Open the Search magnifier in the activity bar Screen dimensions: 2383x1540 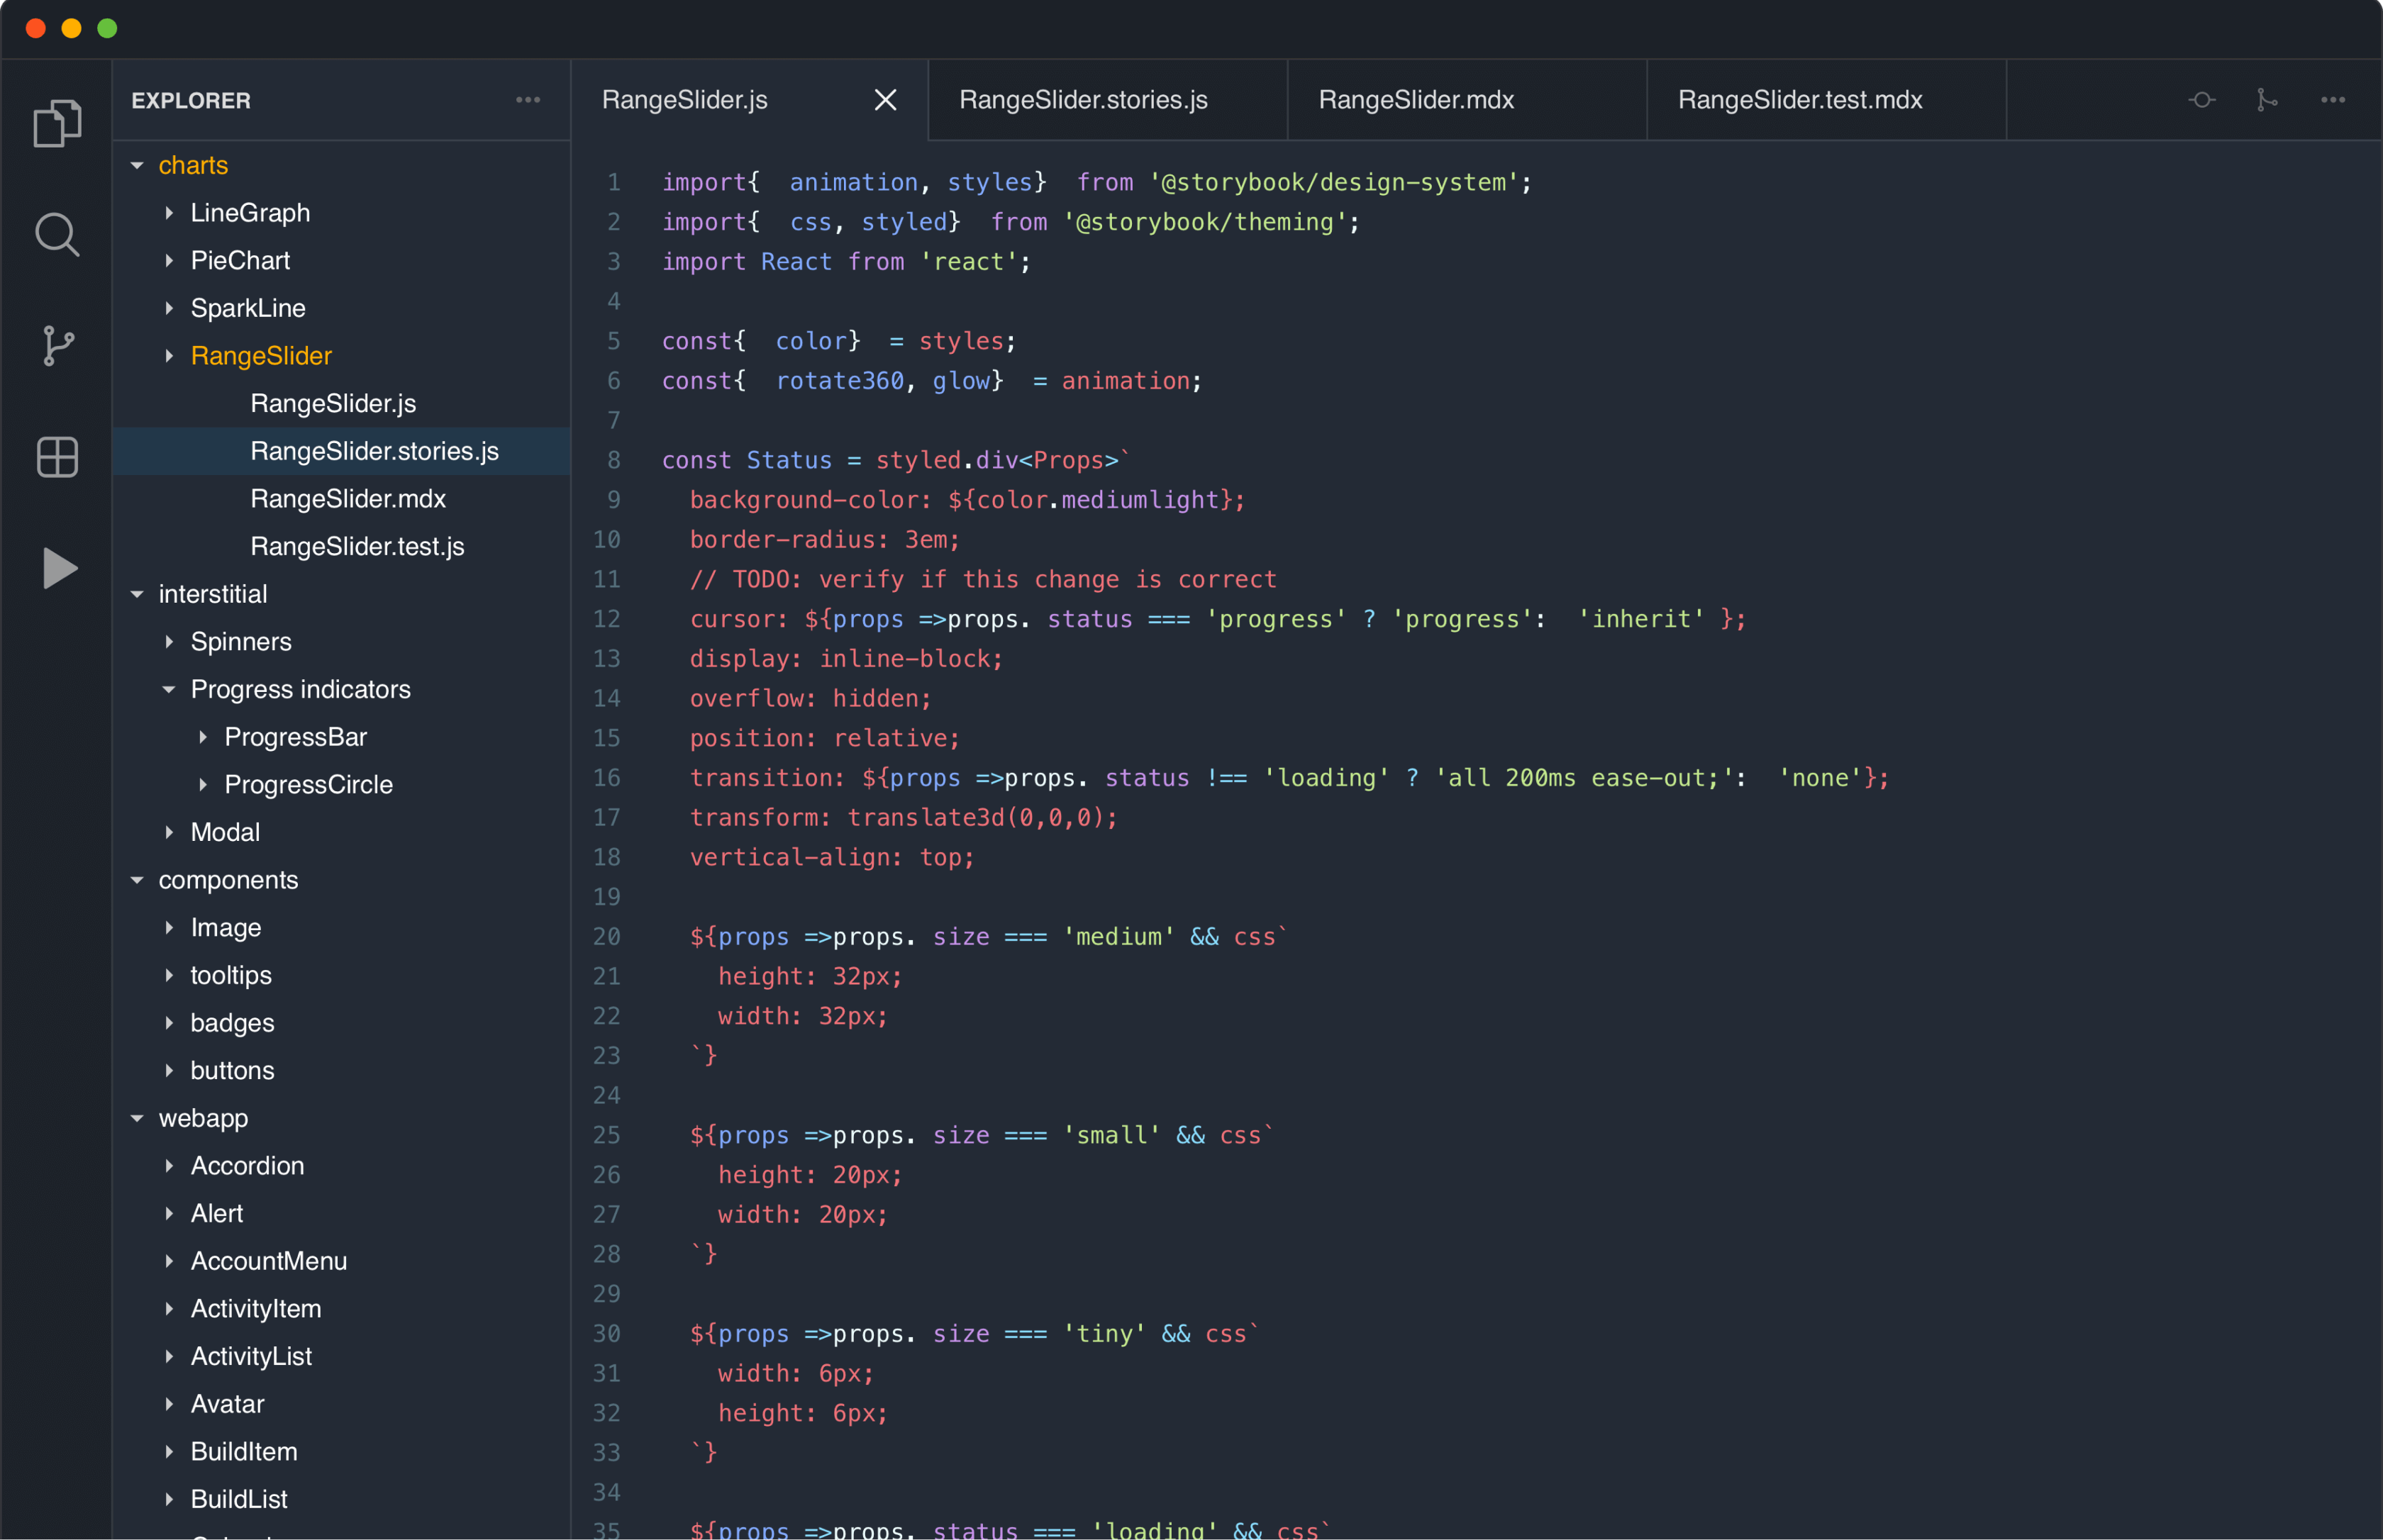(57, 235)
